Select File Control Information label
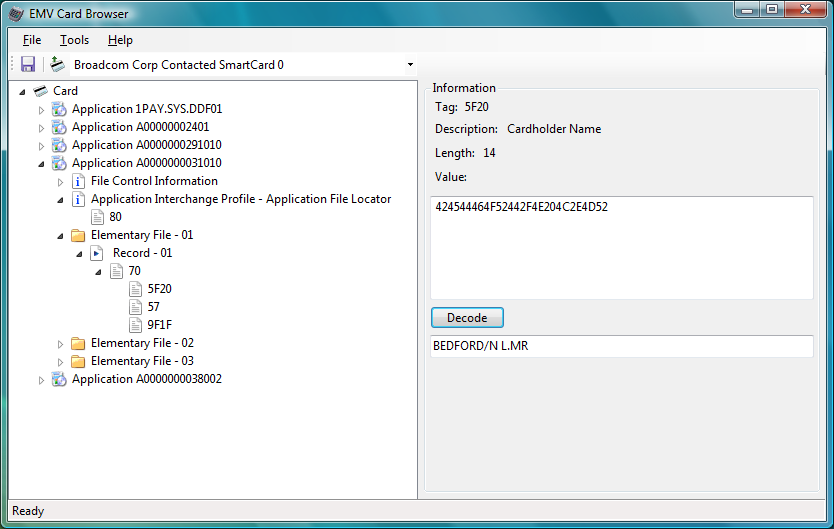Viewport: 834px width, 529px height. point(154,181)
